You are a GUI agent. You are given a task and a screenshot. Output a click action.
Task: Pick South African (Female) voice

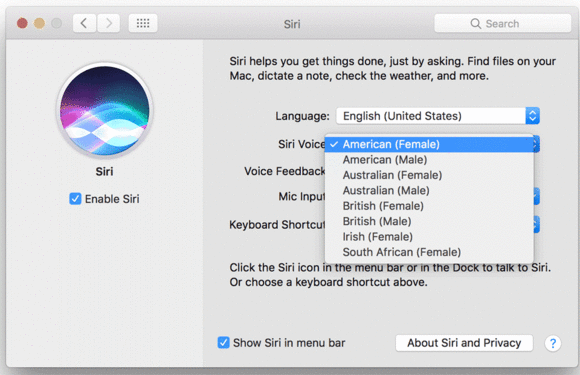(429, 252)
